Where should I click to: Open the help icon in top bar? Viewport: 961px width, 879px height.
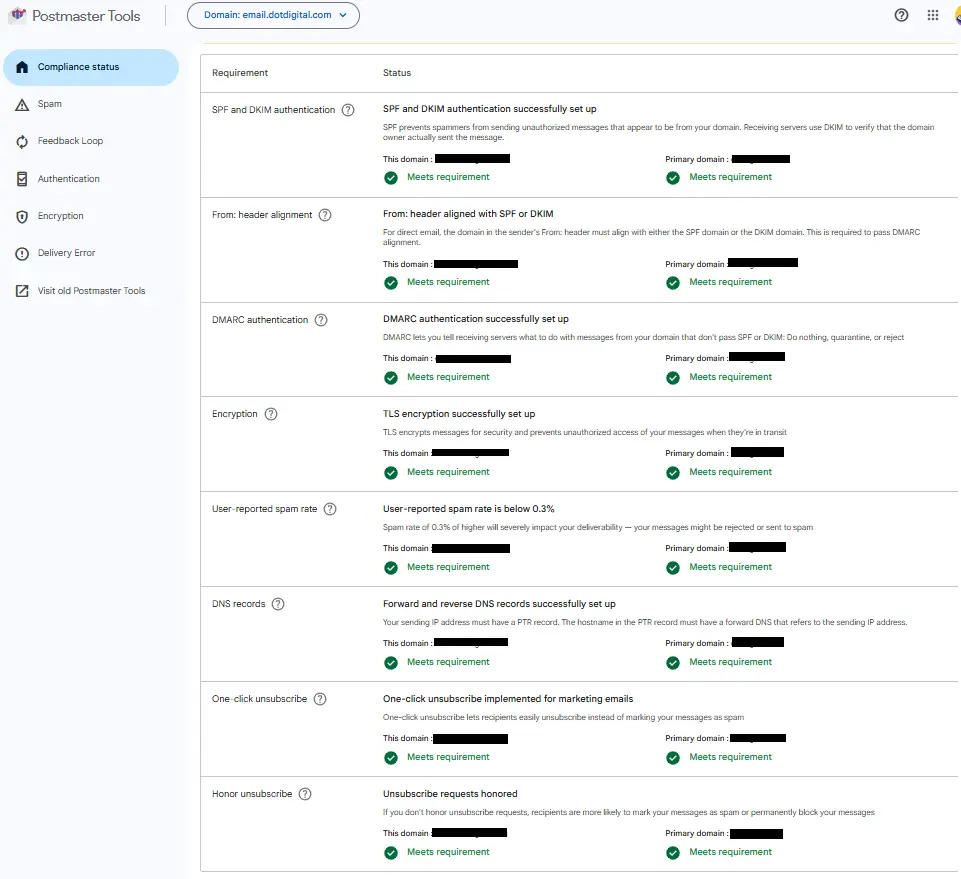click(901, 15)
